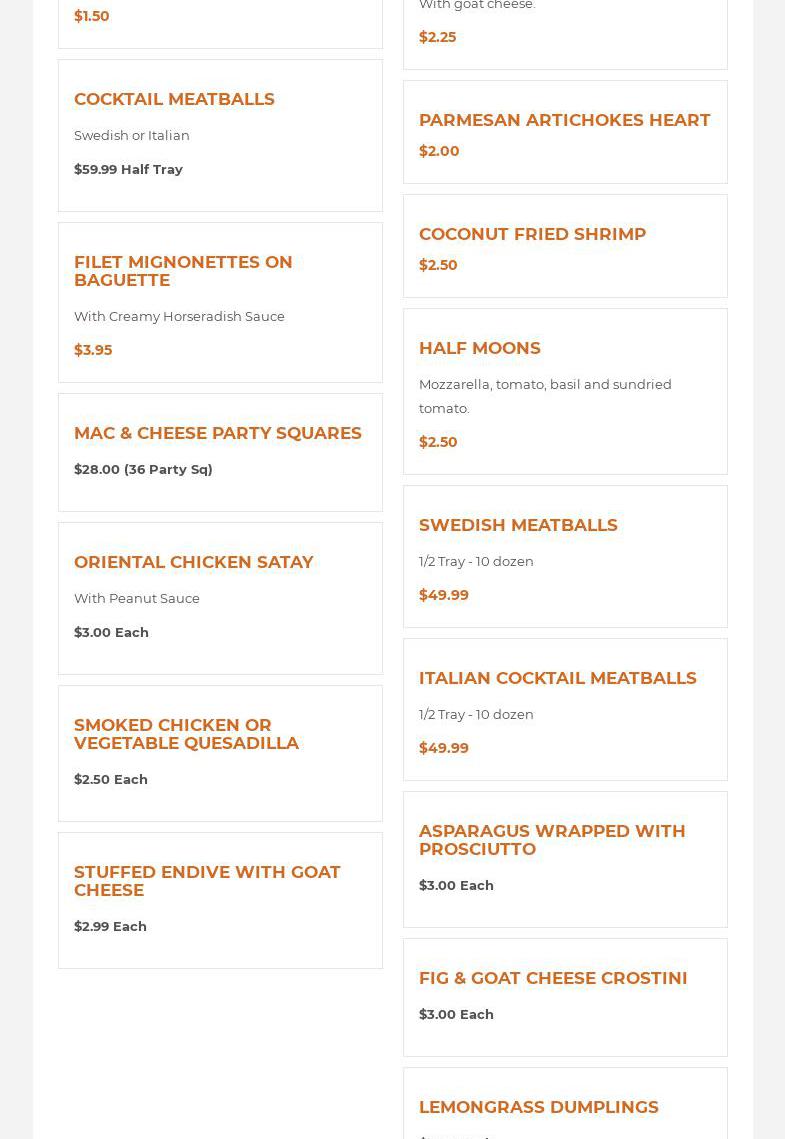
Task: Click the Cocktail Meatballs item title
Action: 174,99
